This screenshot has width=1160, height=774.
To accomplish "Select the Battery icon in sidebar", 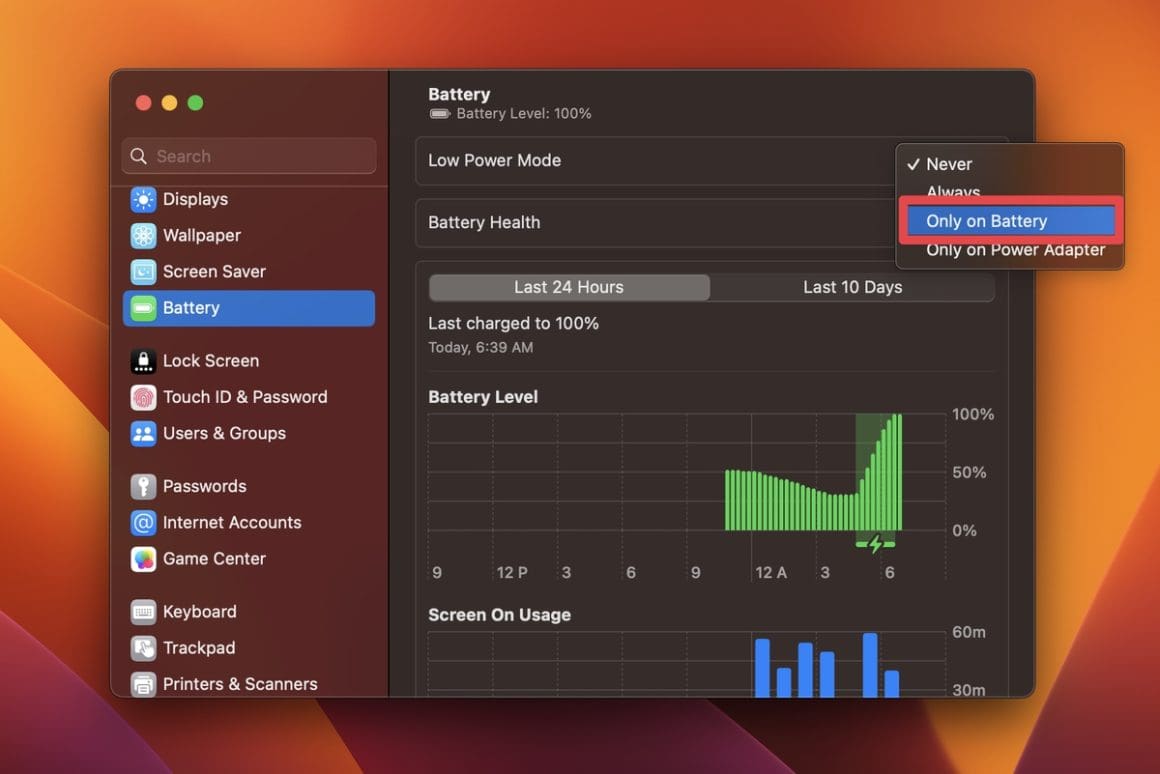I will click(142, 308).
